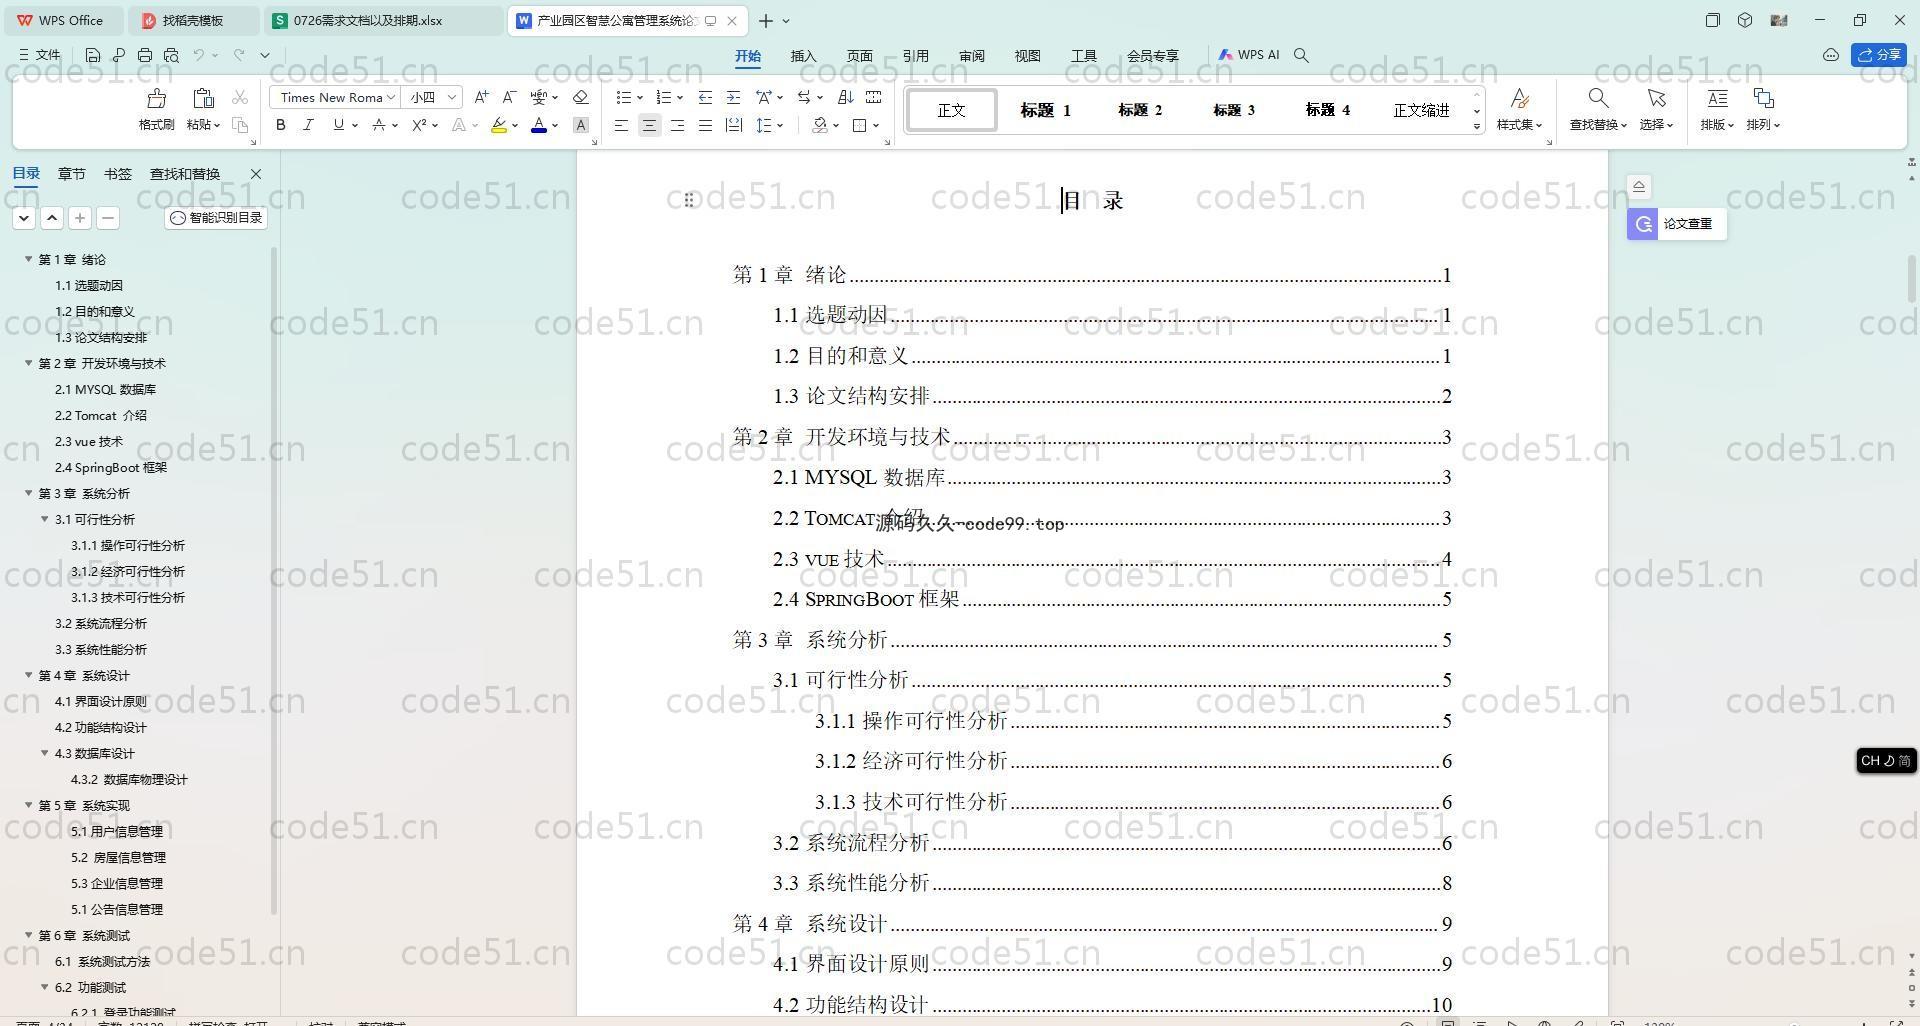This screenshot has height=1026, width=1920.
Task: Select the 标题 1 style in gallery
Action: (1045, 110)
